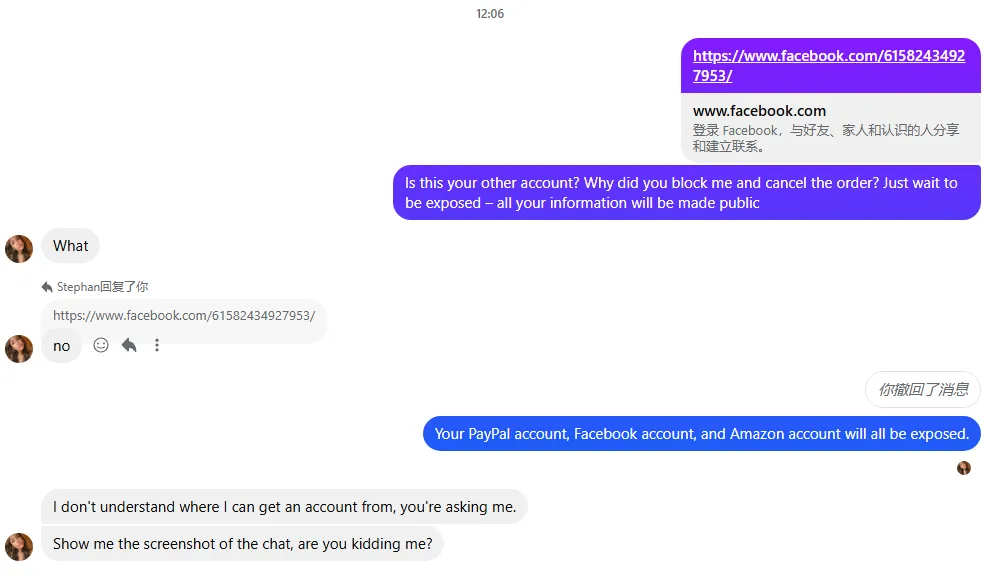Image resolution: width=986 pixels, height=576 pixels.
Task: Click the sender avatar next to "no"
Action: pos(19,348)
